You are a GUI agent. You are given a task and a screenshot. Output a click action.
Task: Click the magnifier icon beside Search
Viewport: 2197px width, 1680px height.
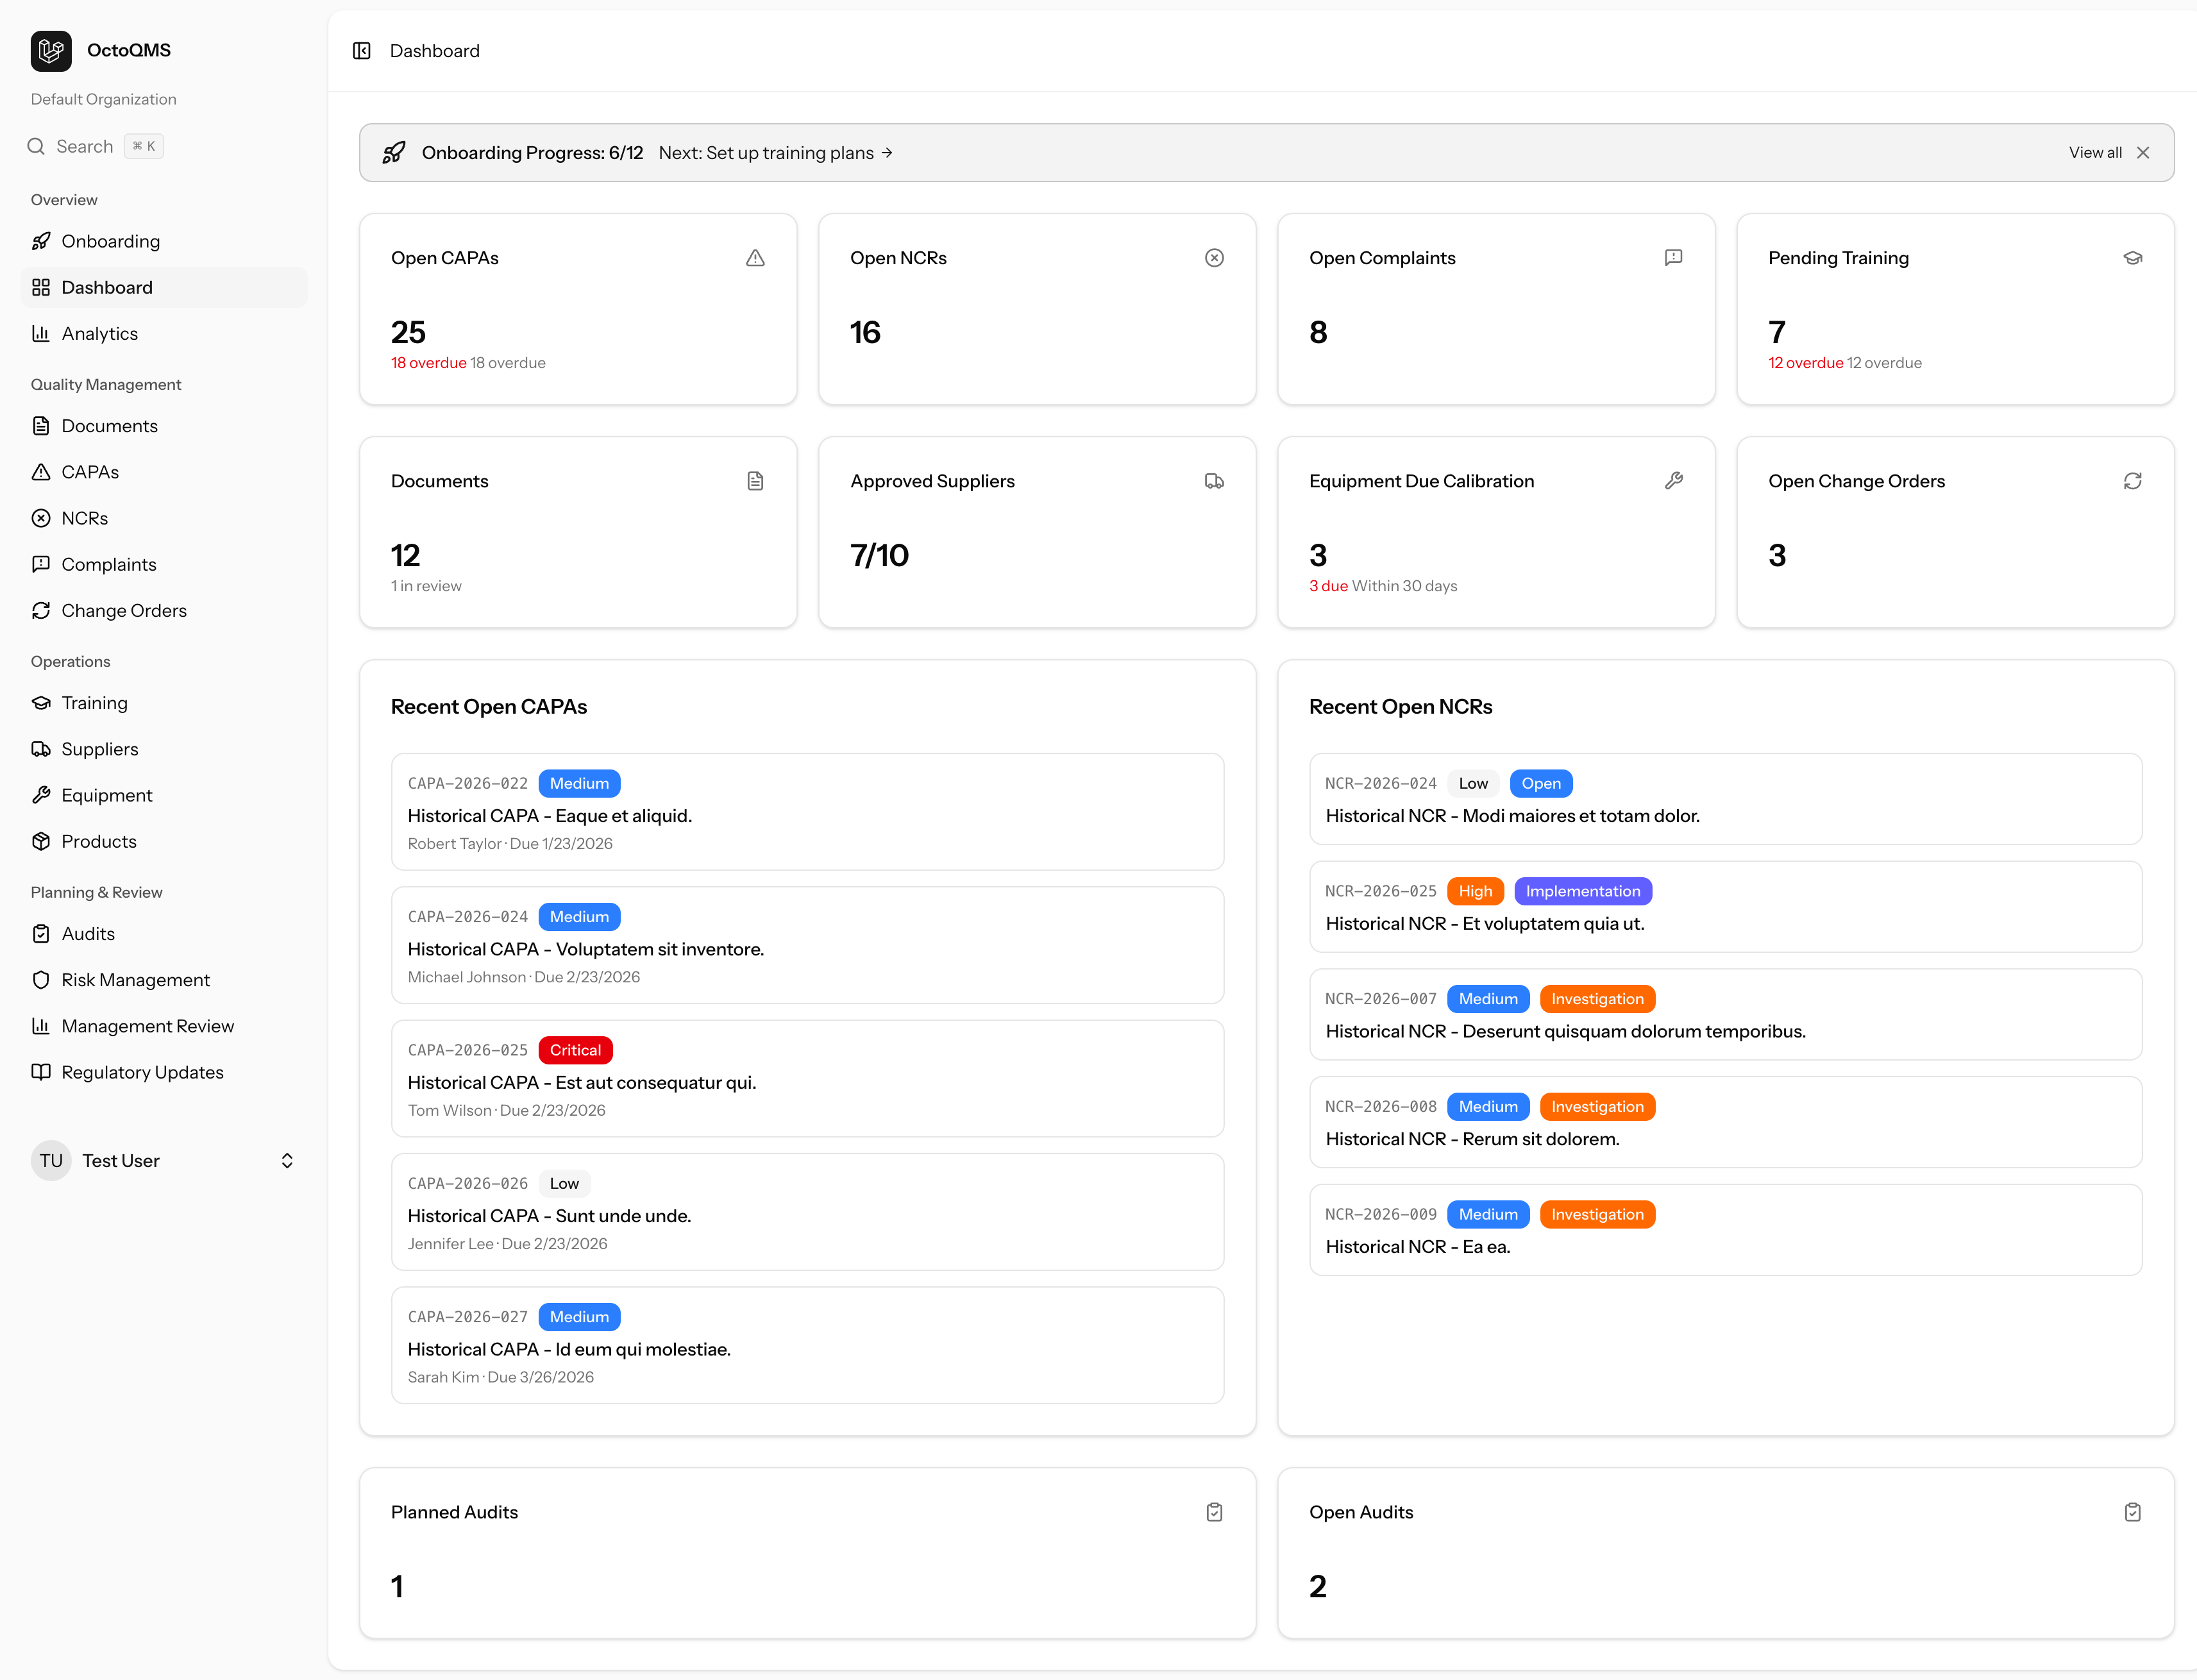[x=36, y=147]
